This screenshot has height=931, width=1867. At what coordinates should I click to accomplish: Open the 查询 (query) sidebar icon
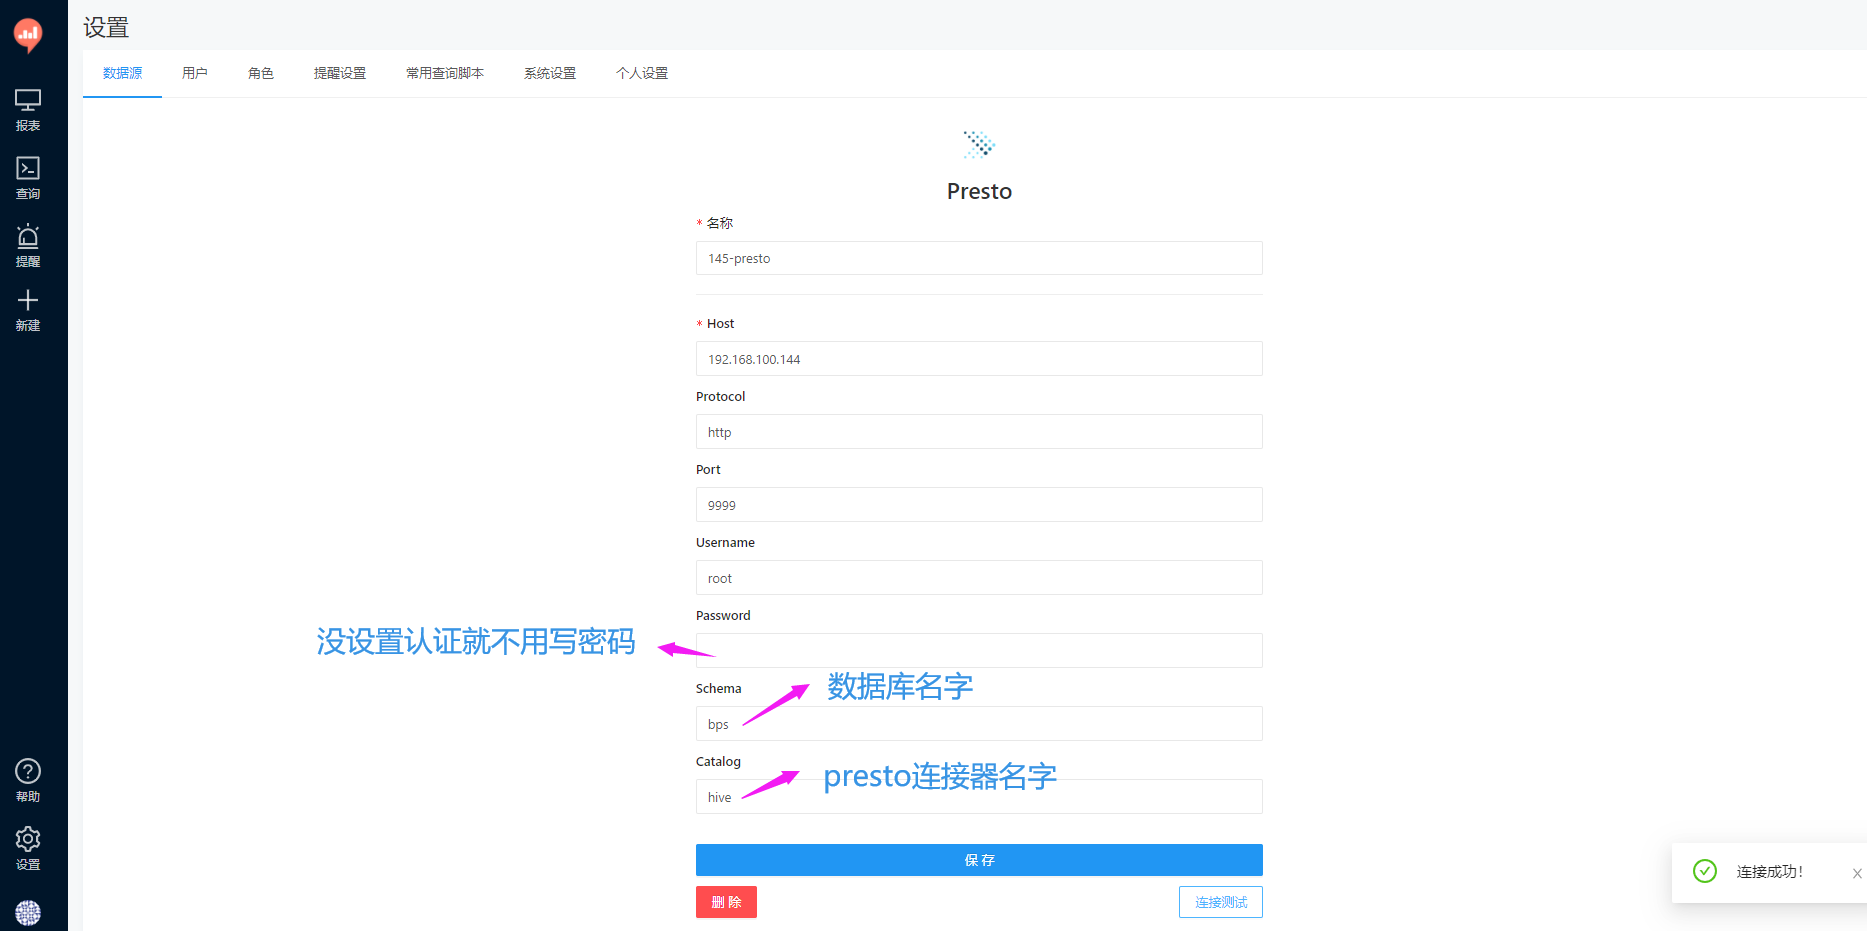click(28, 176)
